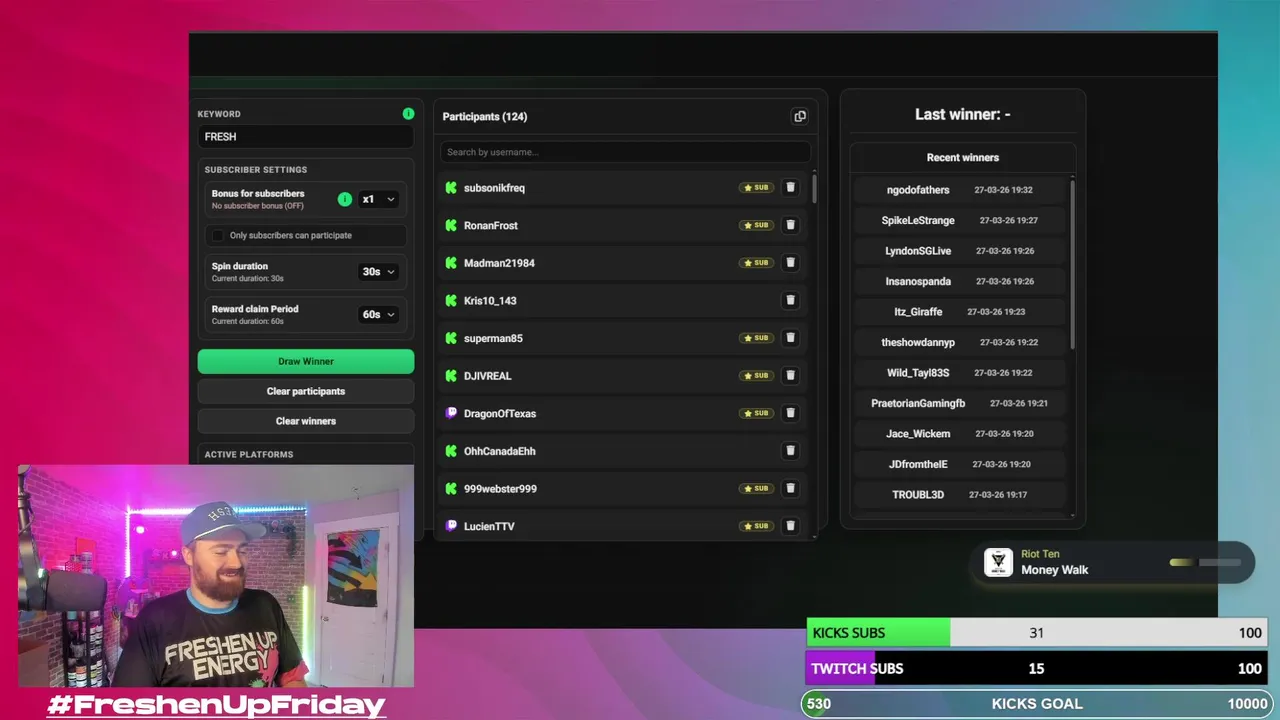The image size is (1280, 720).
Task: Click Kicks Subs progress bar
Action: [1036, 633]
